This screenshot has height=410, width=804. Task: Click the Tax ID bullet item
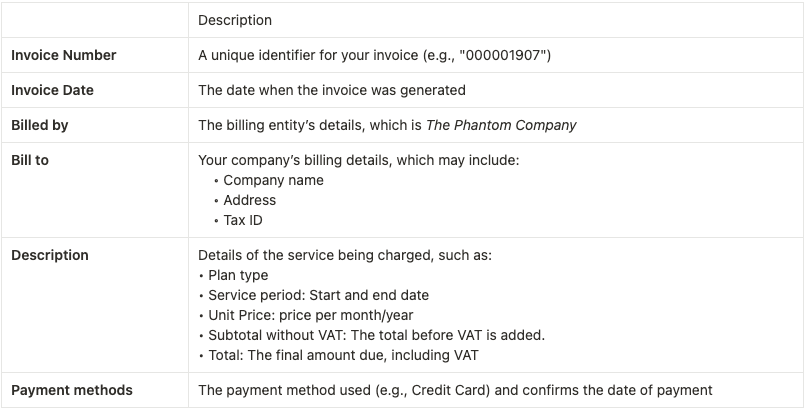(x=243, y=220)
